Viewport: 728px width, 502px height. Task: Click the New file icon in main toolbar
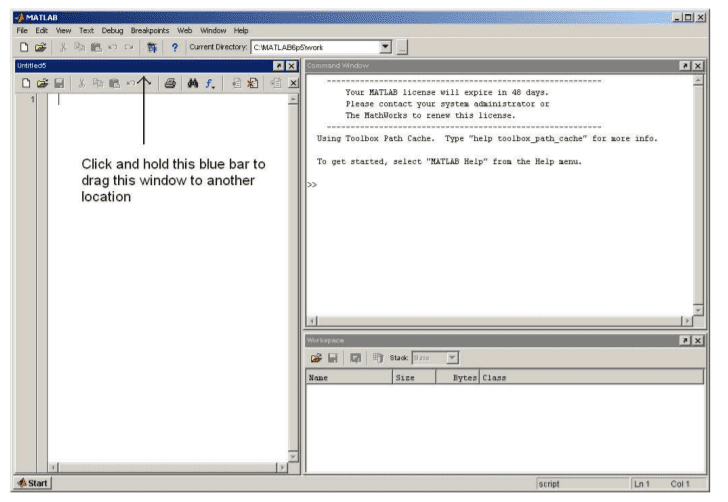coord(24,47)
